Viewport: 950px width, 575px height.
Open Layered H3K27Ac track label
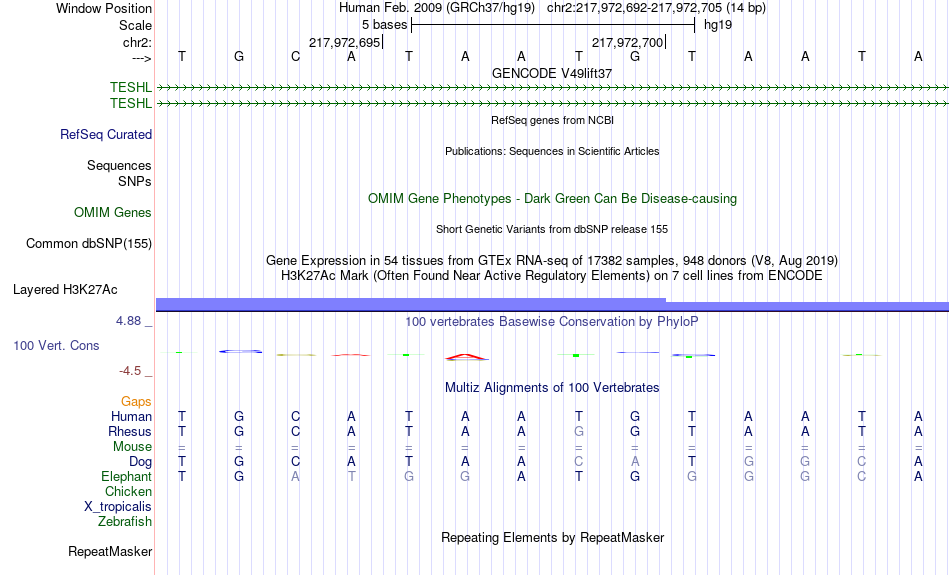(x=65, y=290)
